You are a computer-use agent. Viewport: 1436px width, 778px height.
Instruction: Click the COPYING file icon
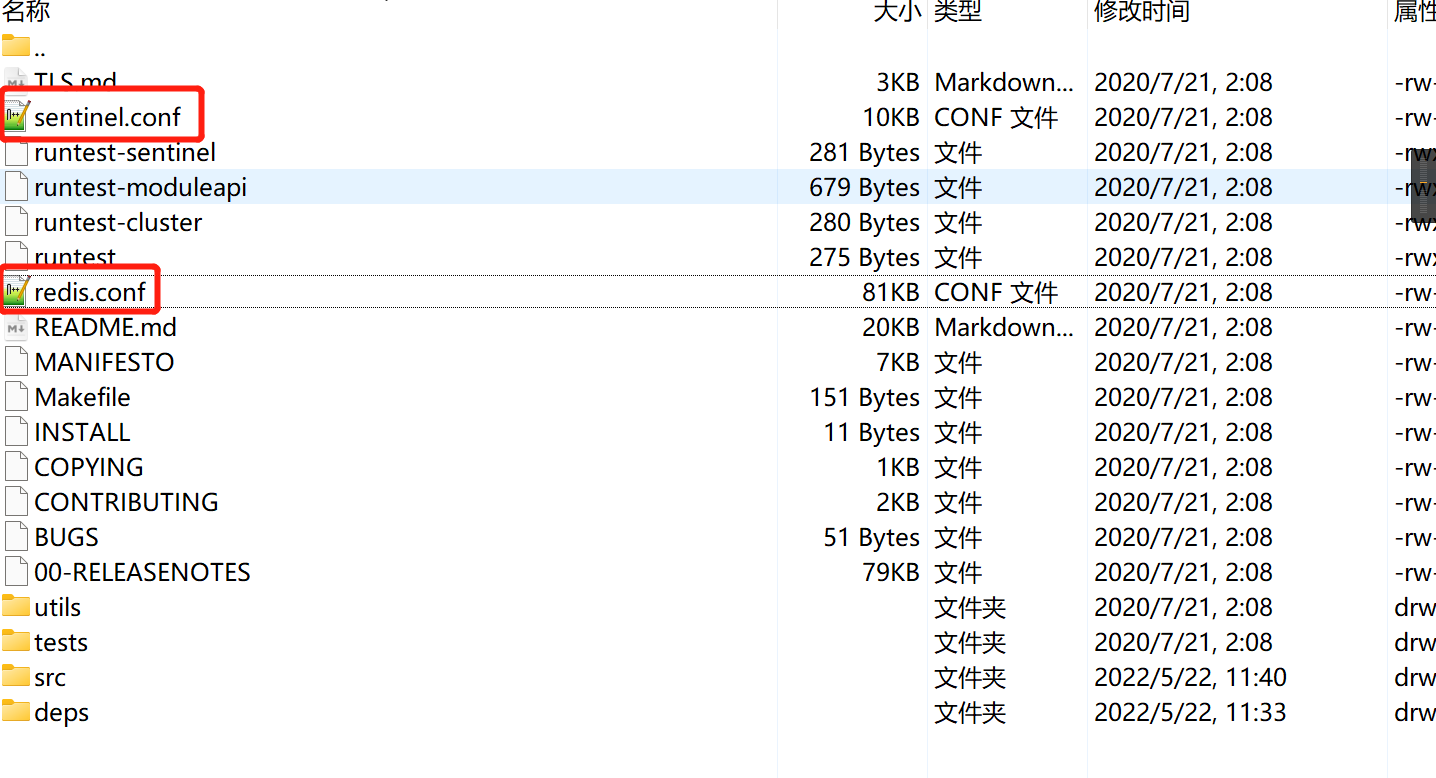[16, 467]
